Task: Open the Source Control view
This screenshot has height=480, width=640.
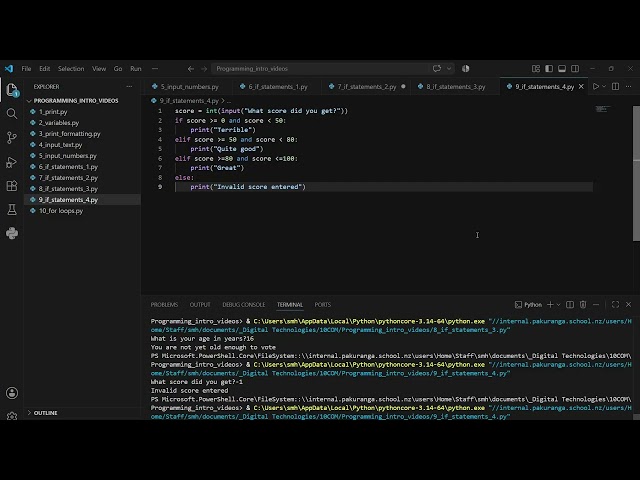Action: tap(12, 138)
